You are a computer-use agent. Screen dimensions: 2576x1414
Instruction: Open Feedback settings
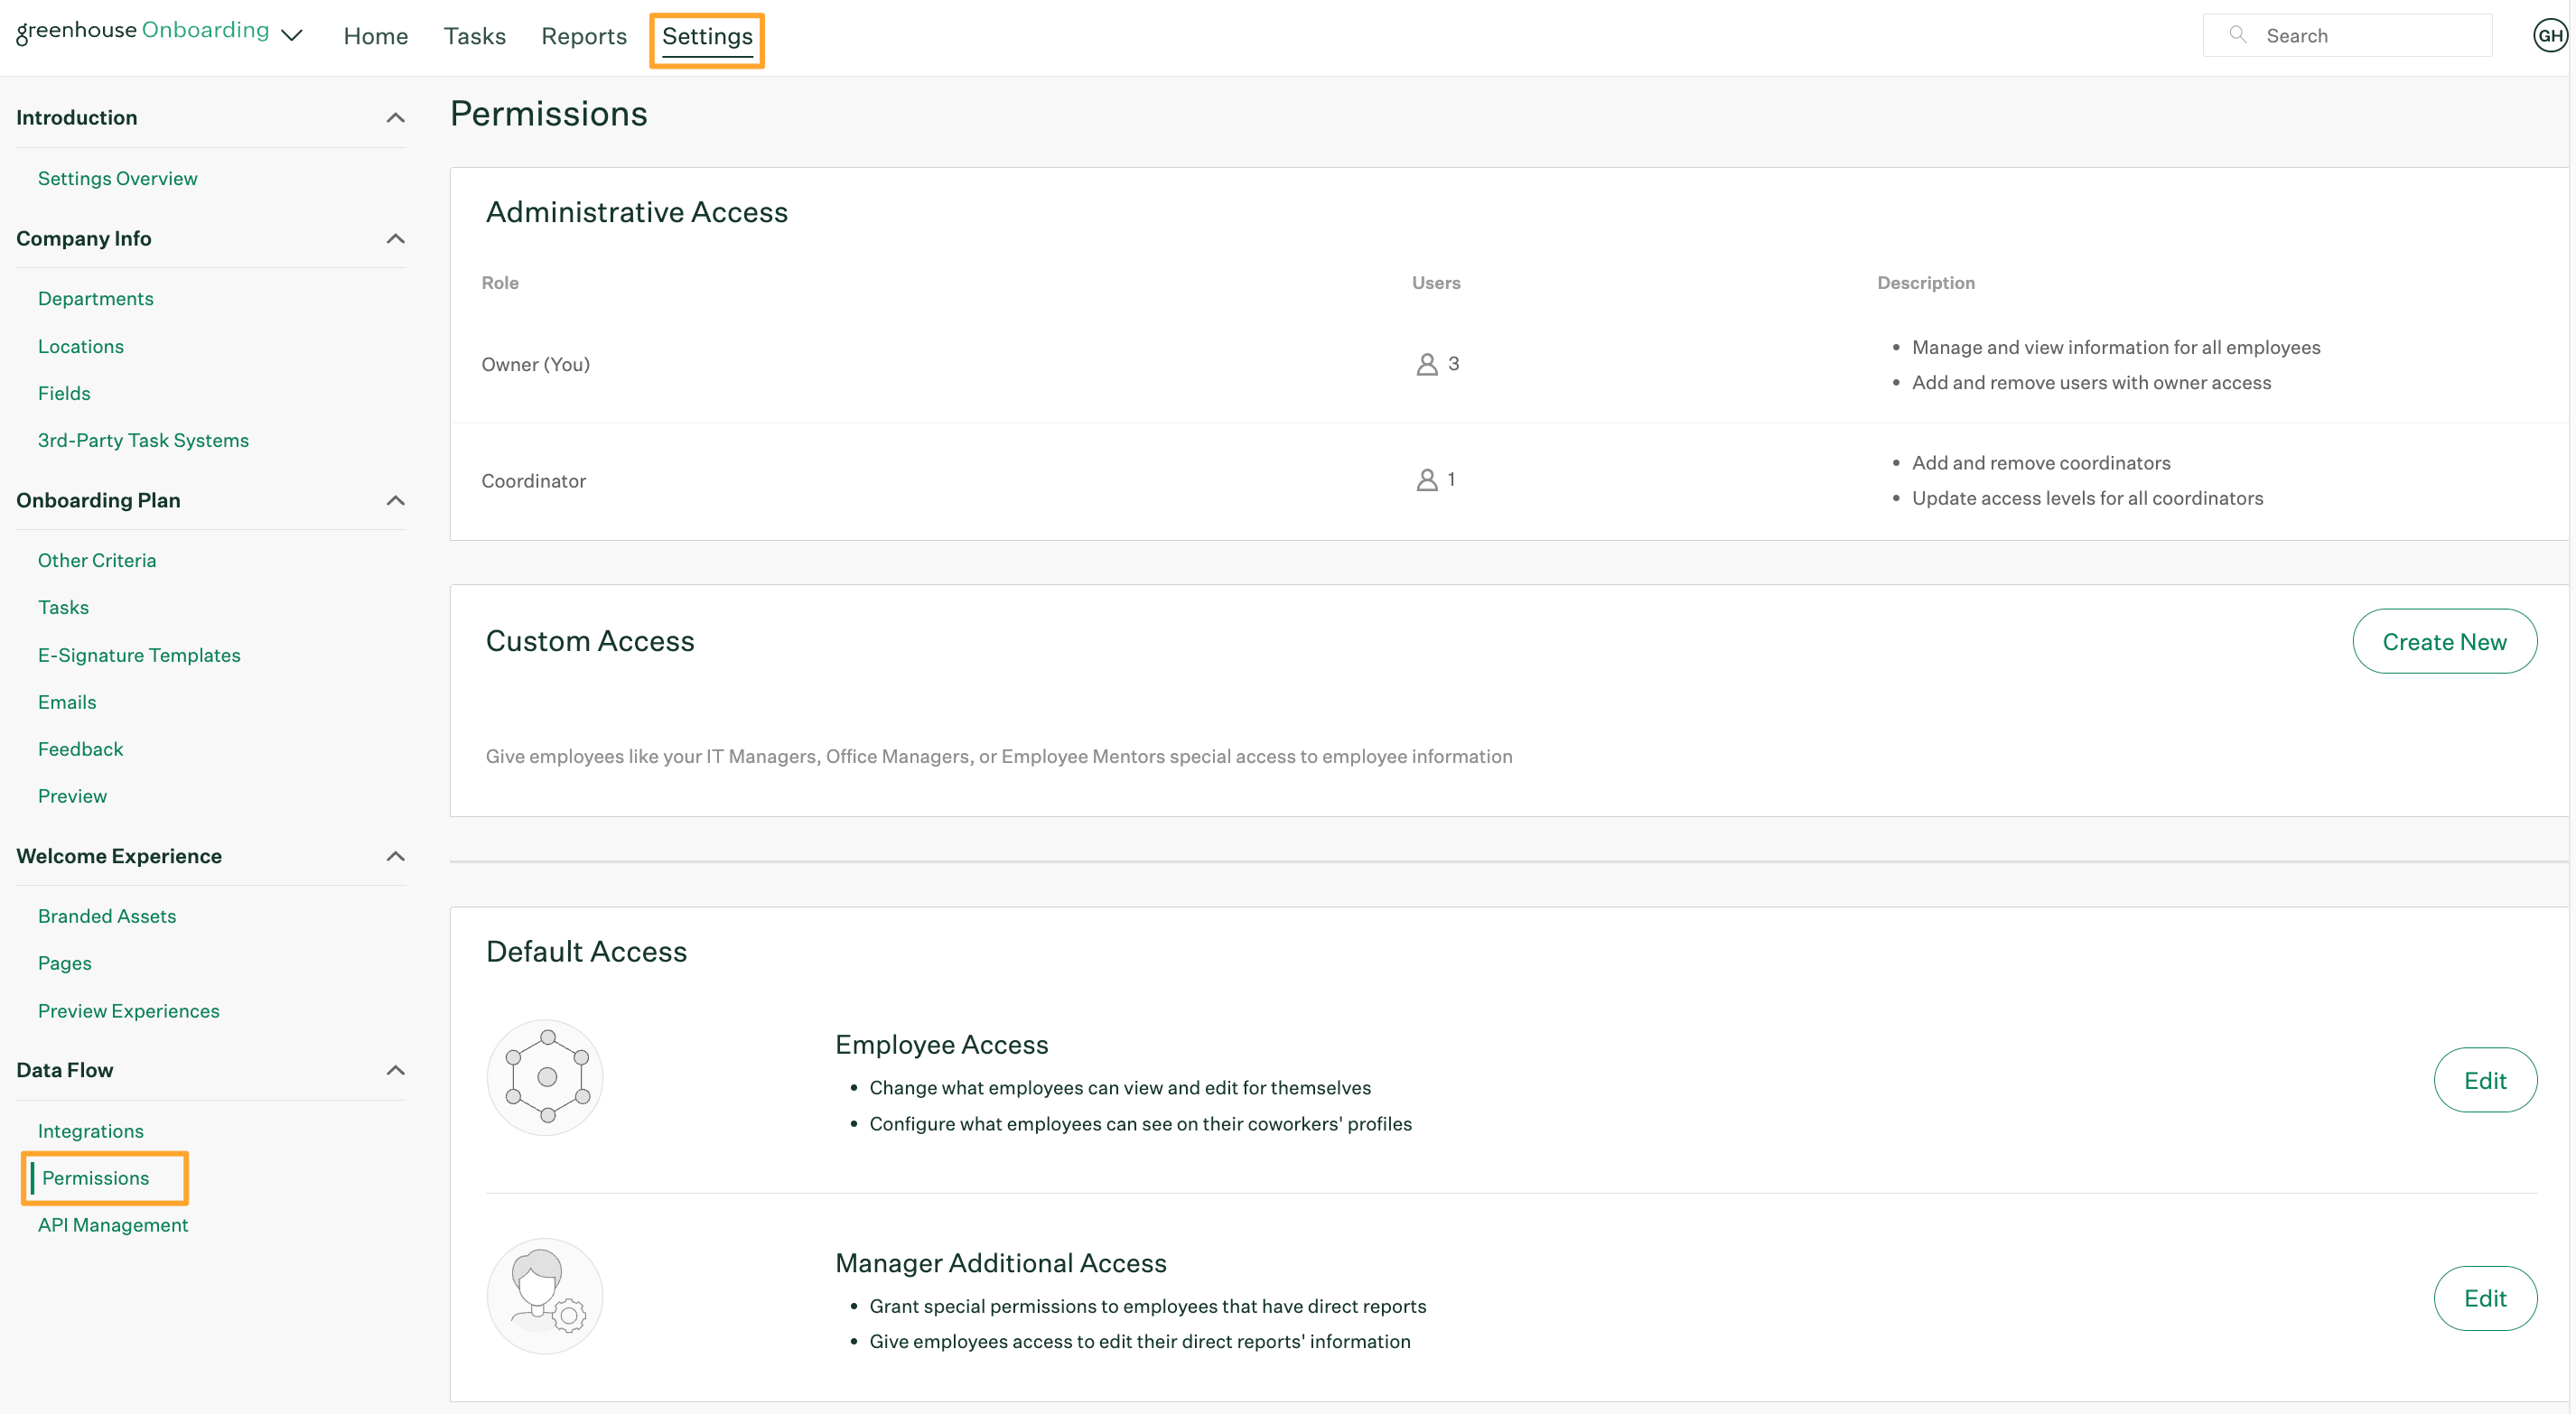[x=80, y=749]
